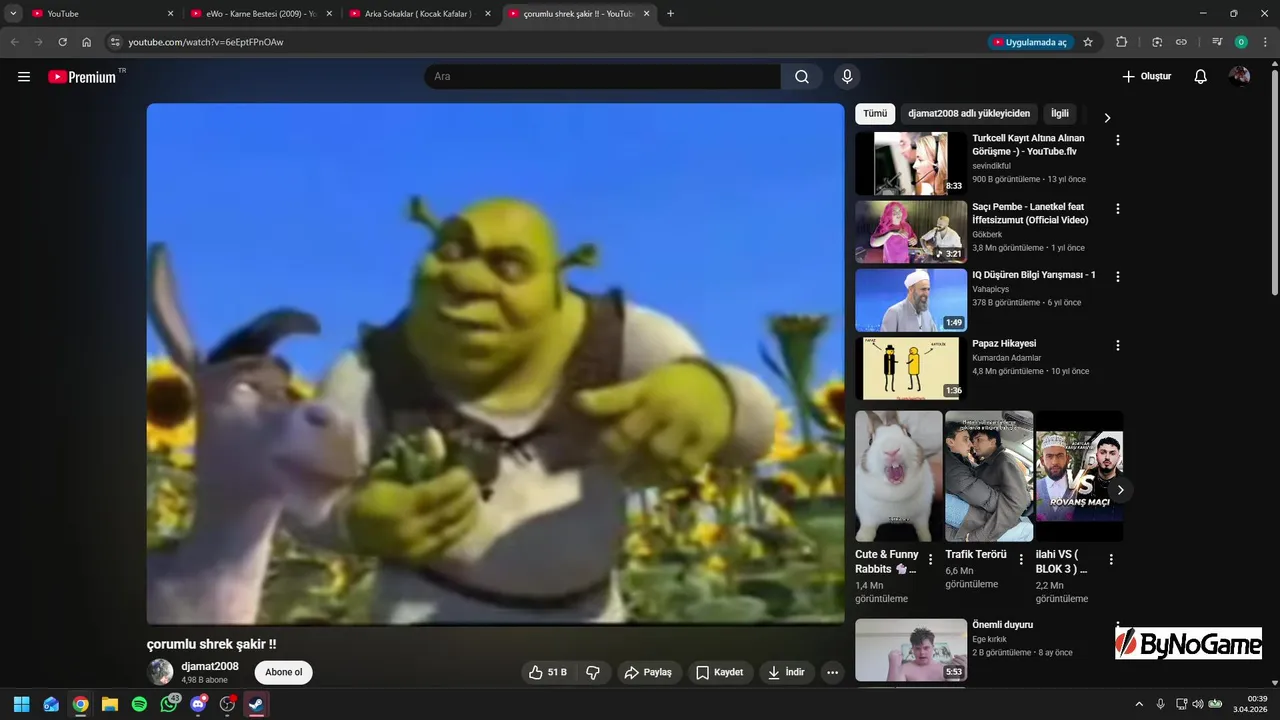The width and height of the screenshot is (1280, 720).
Task: Open WhatsApp from the taskbar
Action: pyautogui.click(x=169, y=704)
